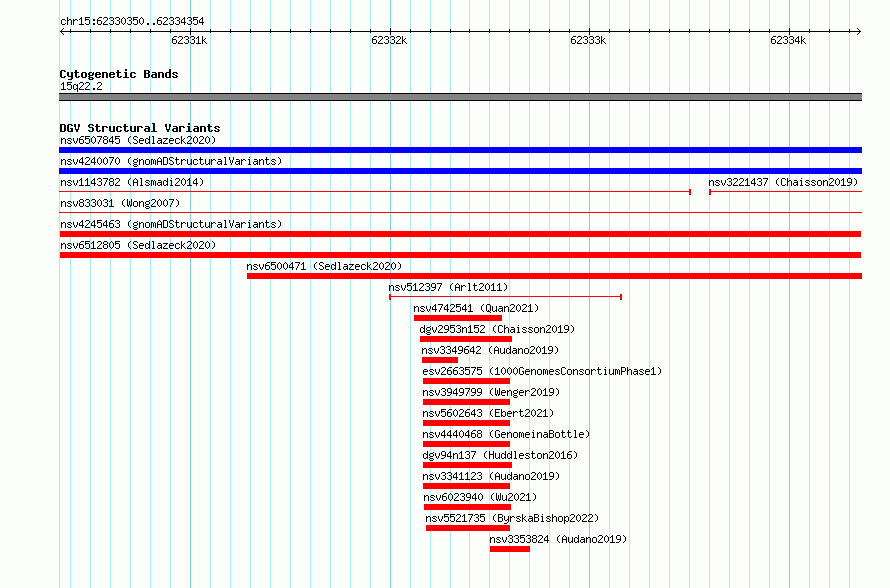The width and height of the screenshot is (890, 588).
Task: Click the blue bar under nsv6507845
Action: pyautogui.click(x=460, y=150)
